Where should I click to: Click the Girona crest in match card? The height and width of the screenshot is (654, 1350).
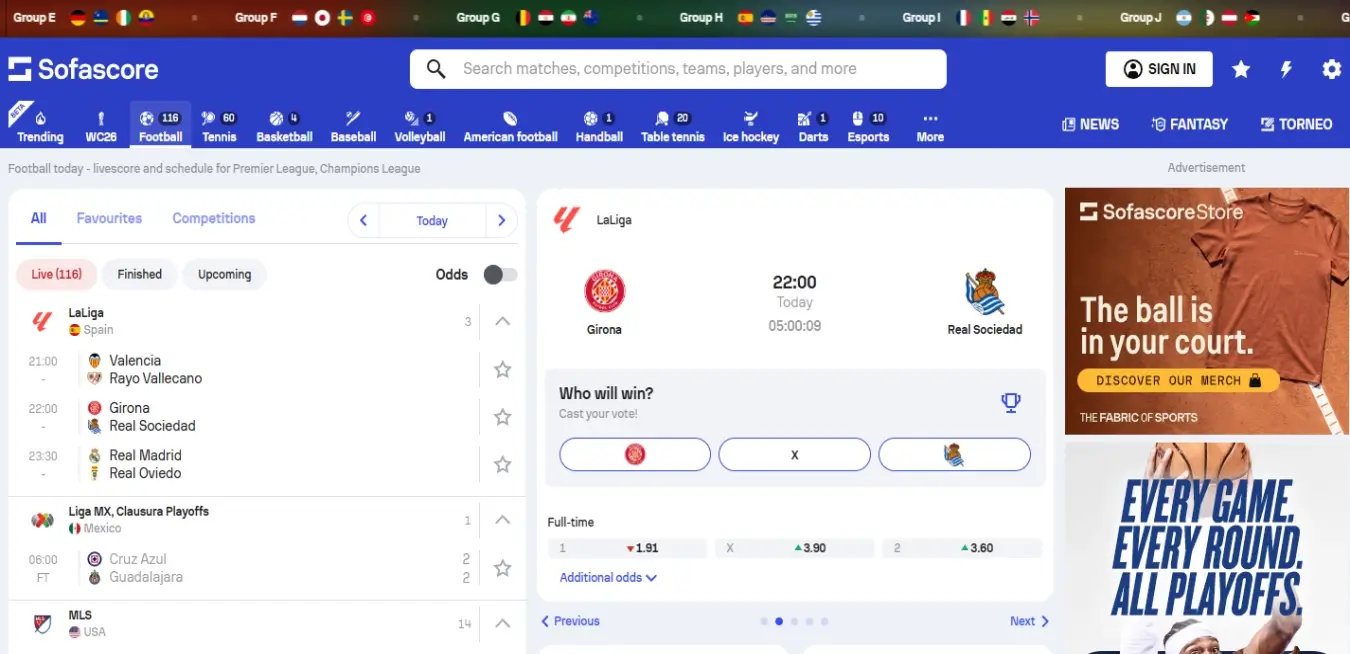click(604, 291)
